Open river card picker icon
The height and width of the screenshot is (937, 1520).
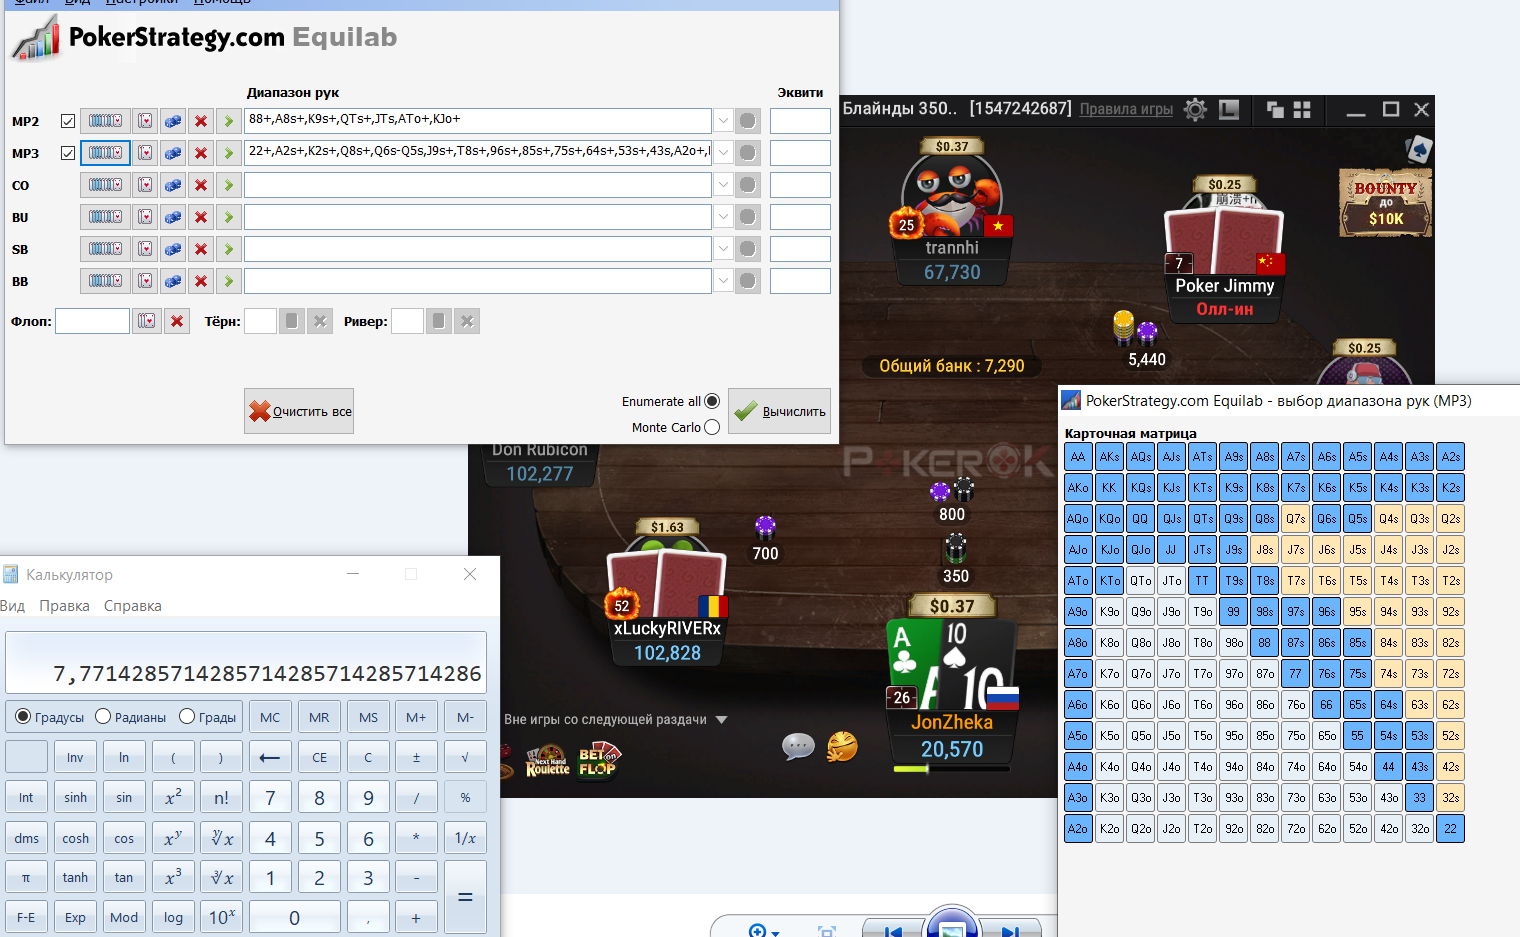pyautogui.click(x=437, y=321)
